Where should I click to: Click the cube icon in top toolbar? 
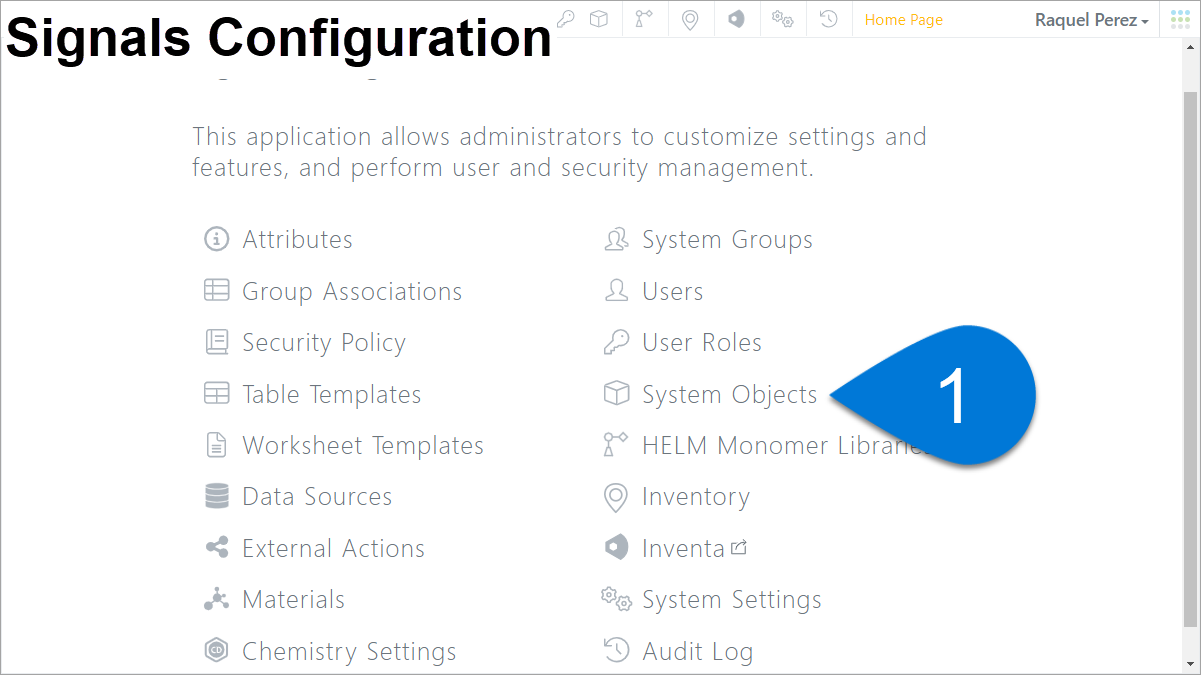tap(599, 19)
